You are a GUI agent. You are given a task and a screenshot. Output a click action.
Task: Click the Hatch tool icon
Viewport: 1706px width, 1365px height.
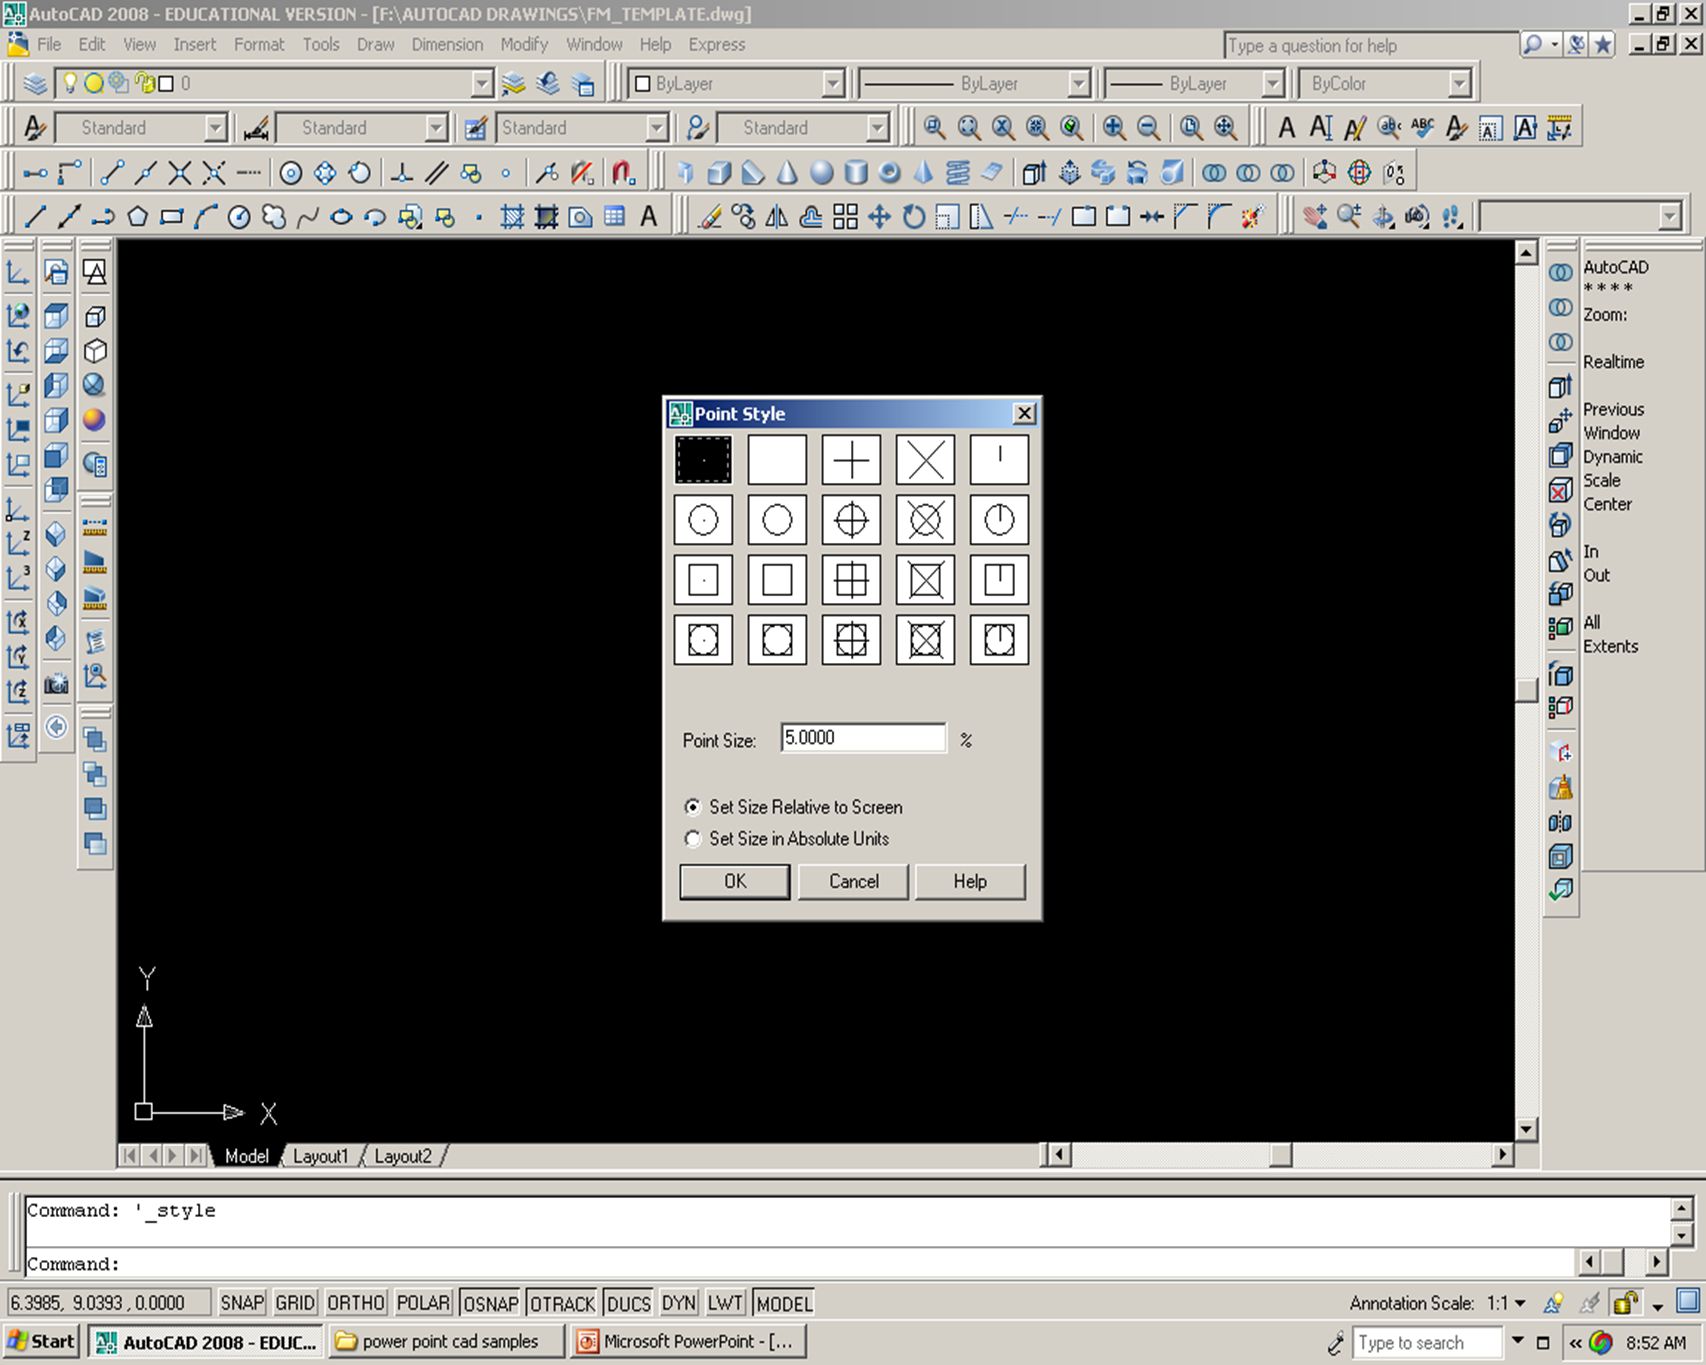pyautogui.click(x=512, y=216)
